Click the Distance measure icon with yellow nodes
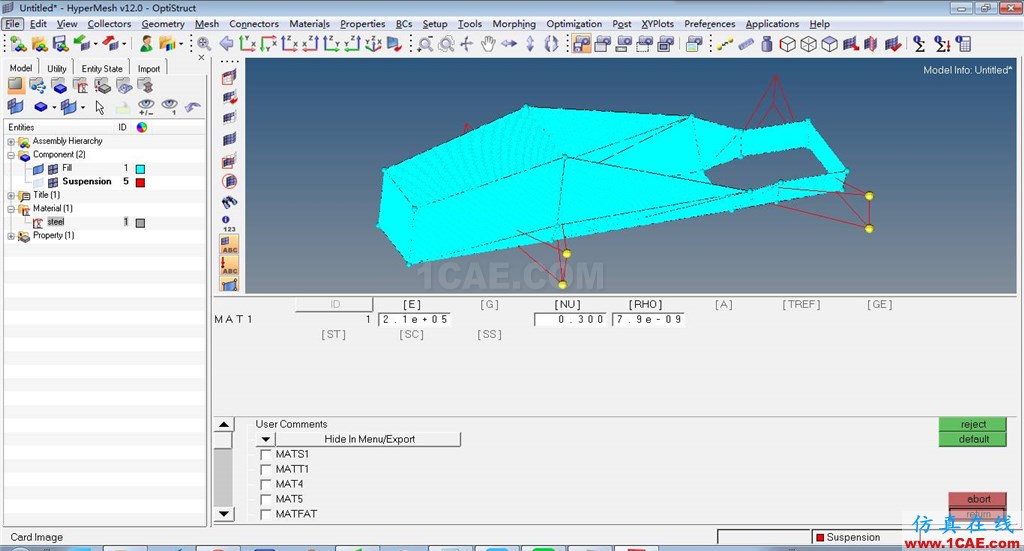Viewport: 1024px width, 551px height. coord(725,44)
